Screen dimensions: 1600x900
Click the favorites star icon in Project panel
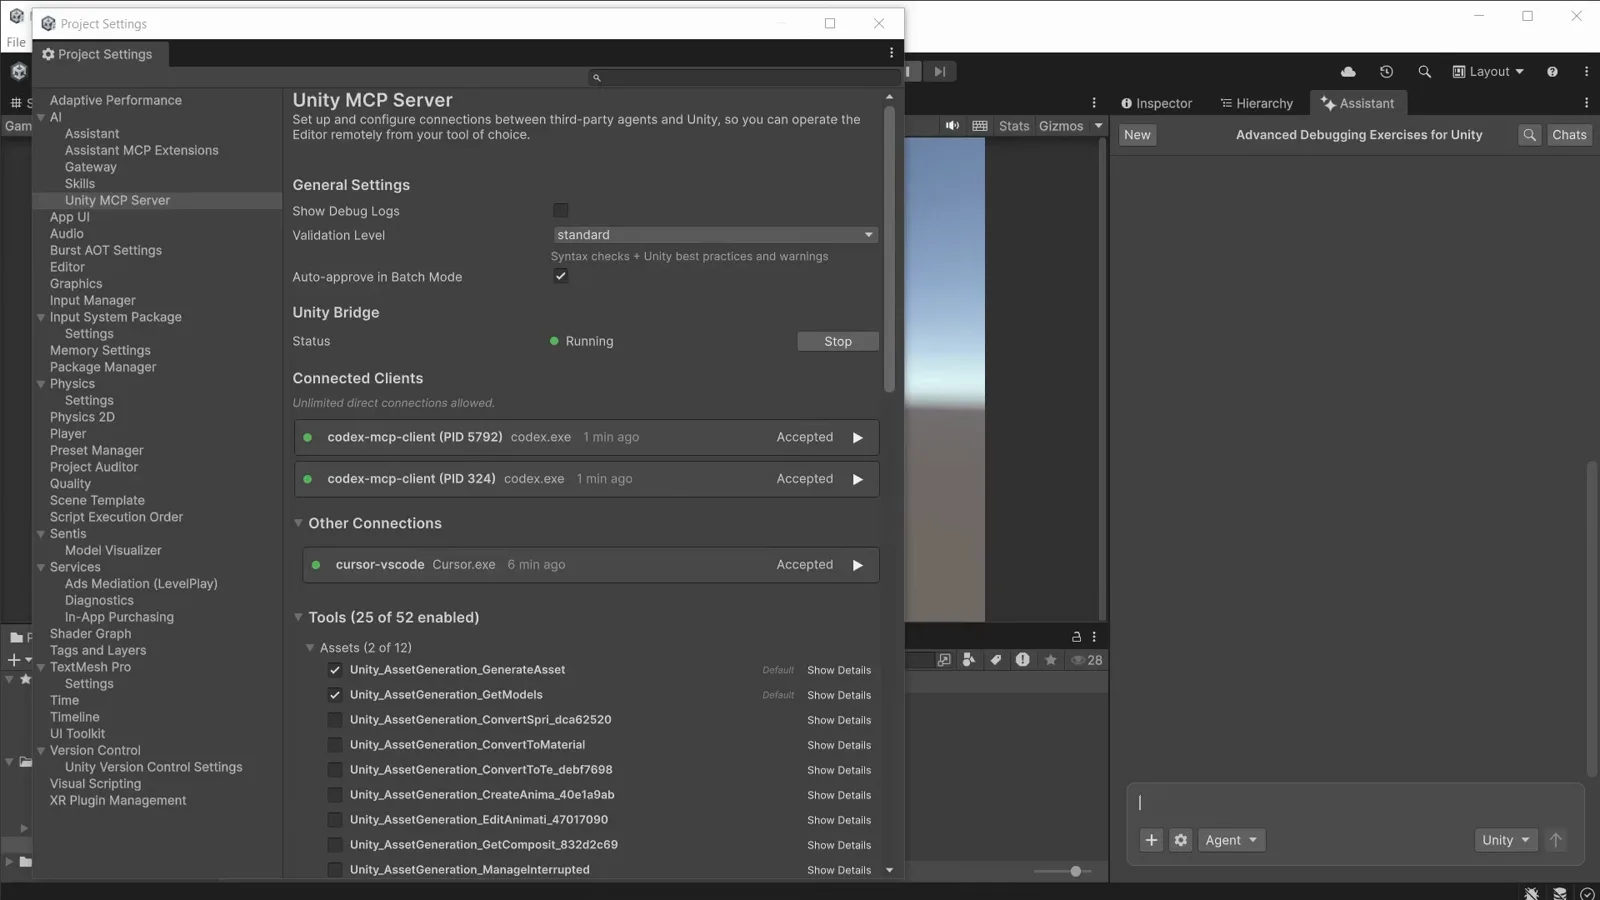[1050, 660]
